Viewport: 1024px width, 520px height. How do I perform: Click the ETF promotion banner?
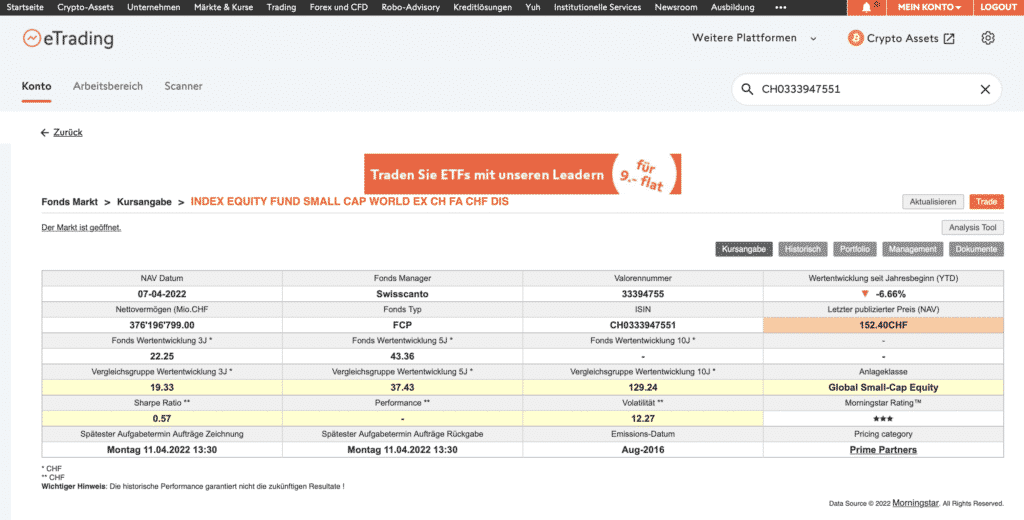(x=522, y=174)
